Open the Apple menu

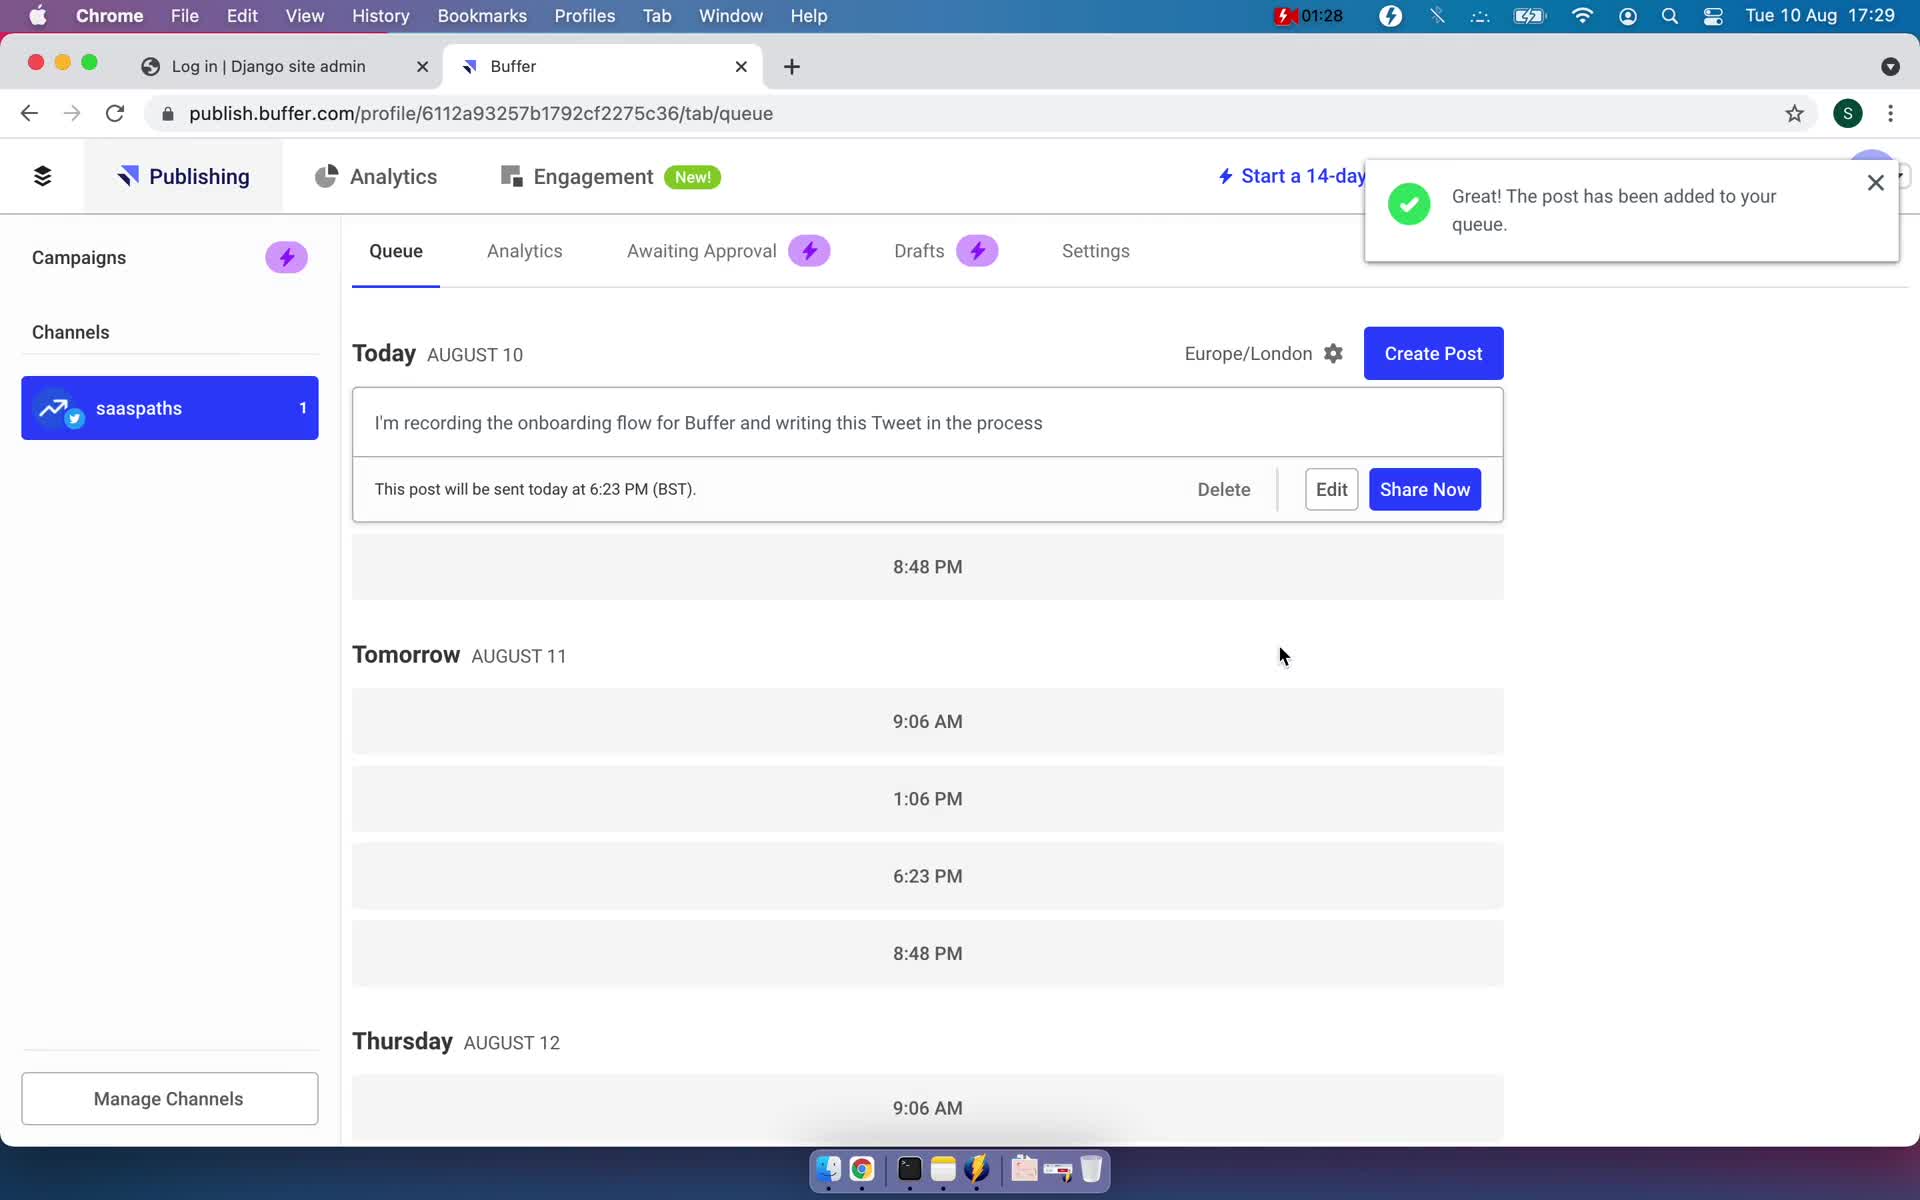coord(37,16)
